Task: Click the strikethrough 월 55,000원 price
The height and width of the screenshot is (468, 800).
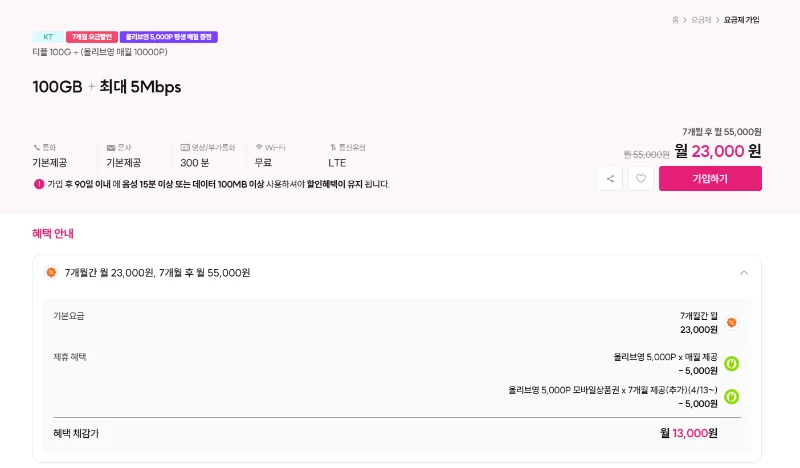Action: pyautogui.click(x=646, y=154)
